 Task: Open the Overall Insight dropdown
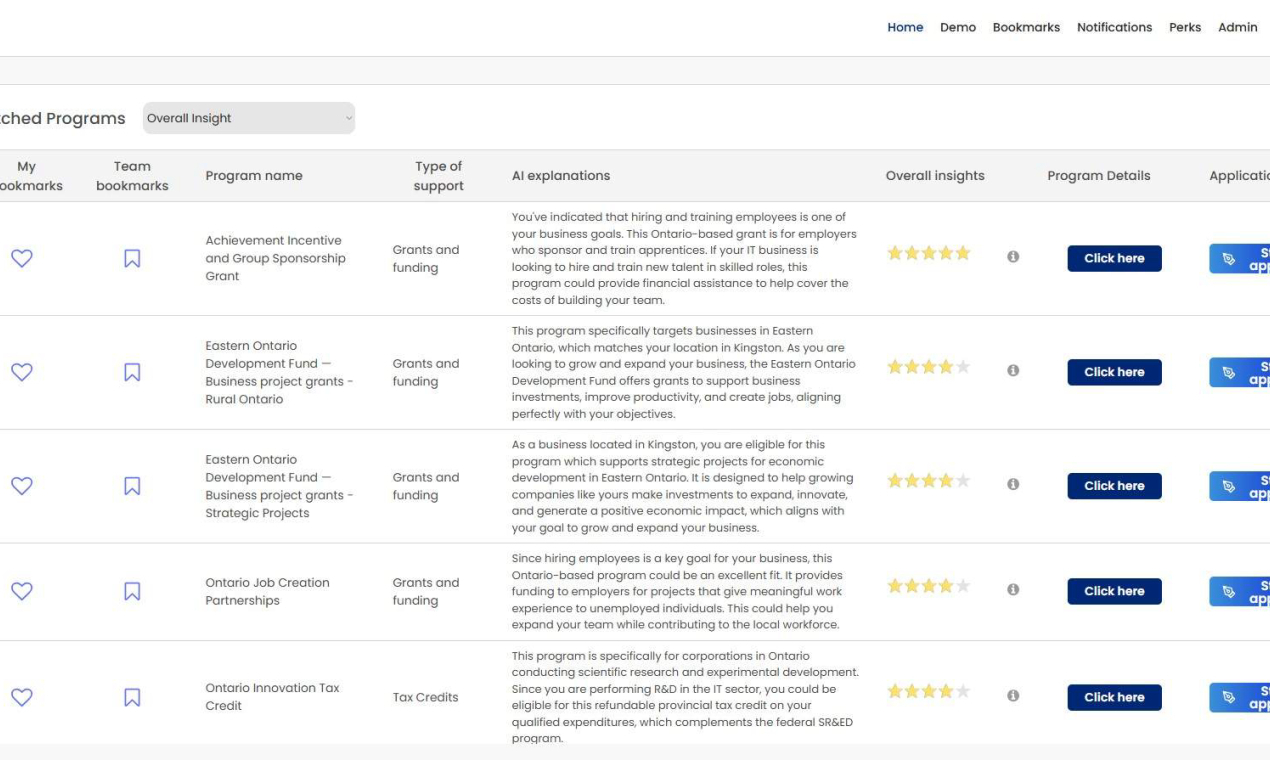[248, 118]
